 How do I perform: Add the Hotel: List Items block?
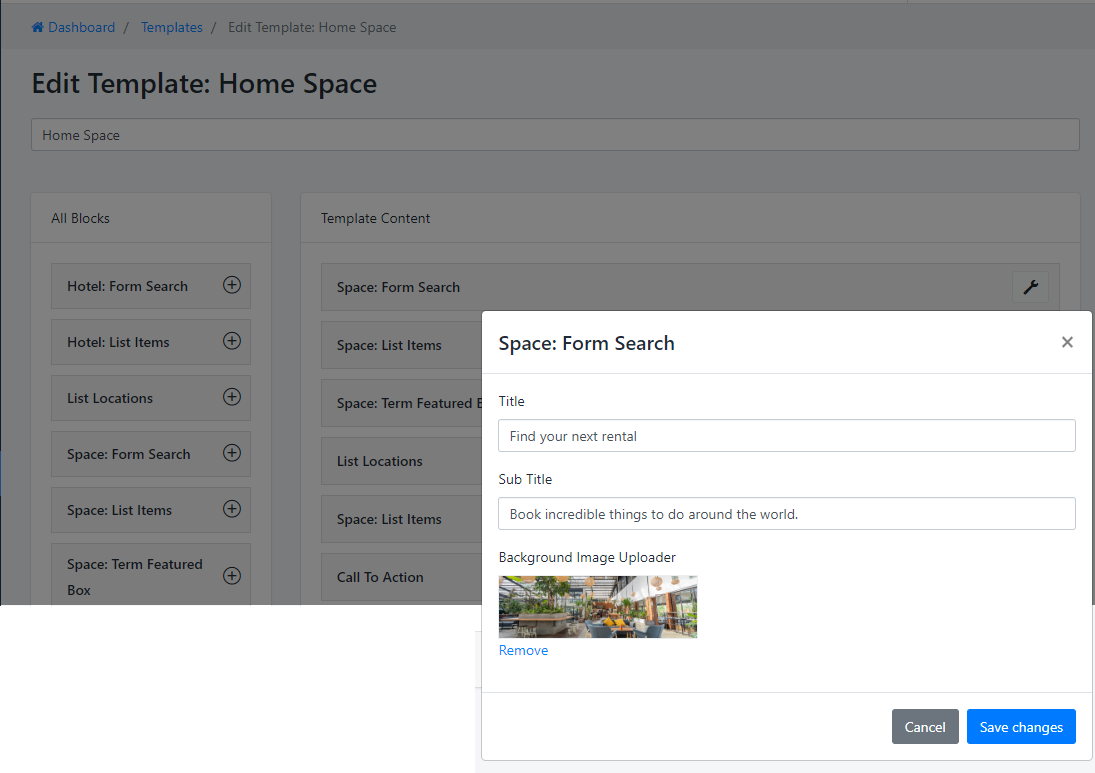click(231, 341)
